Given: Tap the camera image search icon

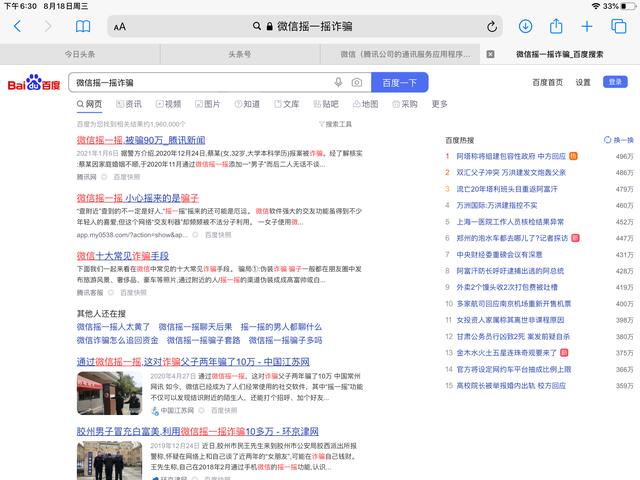Looking at the screenshot, I should coord(357,83).
